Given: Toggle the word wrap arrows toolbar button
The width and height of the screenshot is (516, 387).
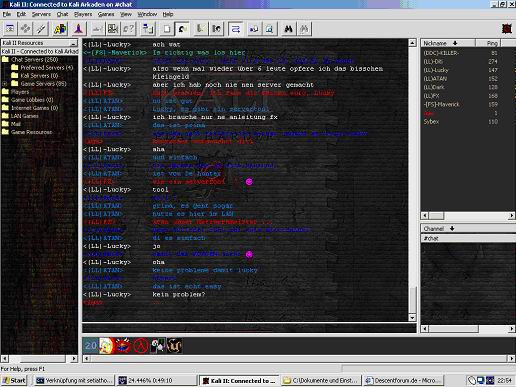Looking at the screenshot, I should pos(236,29).
